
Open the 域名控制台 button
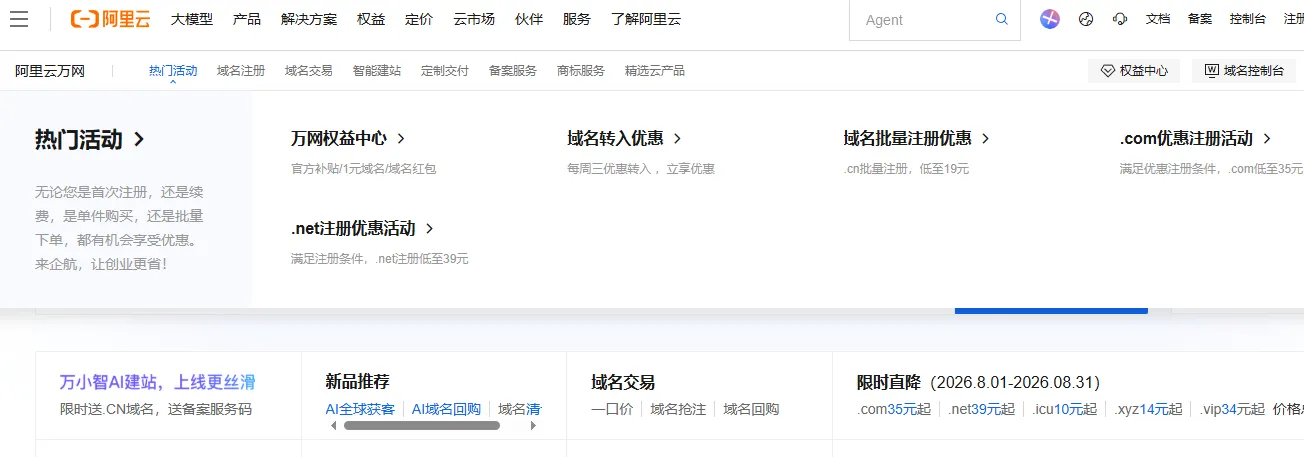[1245, 71]
